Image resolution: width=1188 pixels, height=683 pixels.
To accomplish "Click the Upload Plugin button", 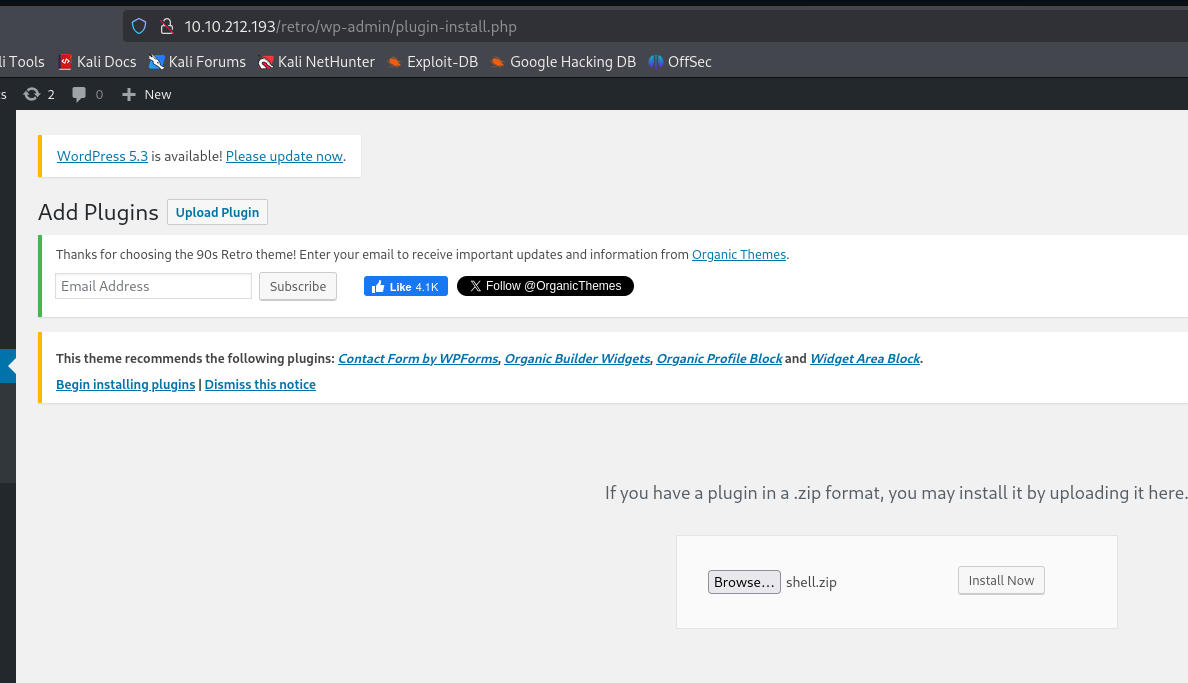I will point(217,212).
